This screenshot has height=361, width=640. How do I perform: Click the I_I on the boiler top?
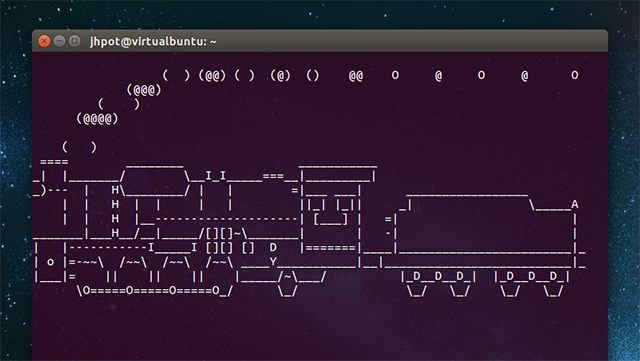click(216, 176)
